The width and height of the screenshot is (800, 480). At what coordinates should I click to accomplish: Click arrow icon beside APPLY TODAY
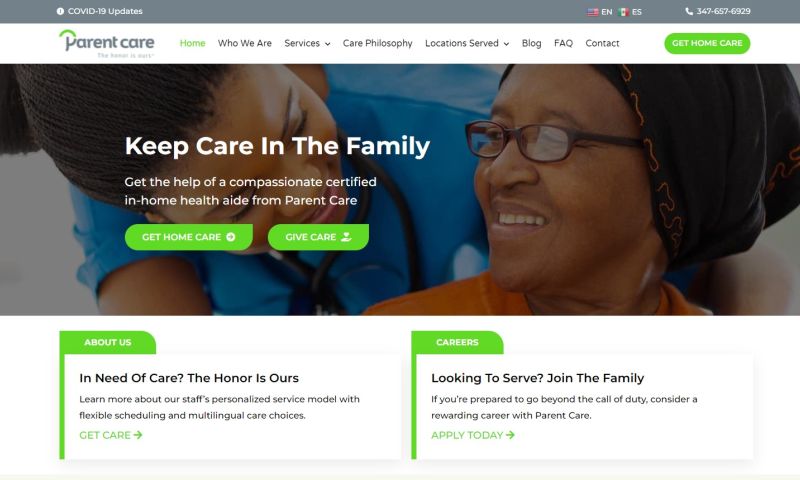point(510,435)
